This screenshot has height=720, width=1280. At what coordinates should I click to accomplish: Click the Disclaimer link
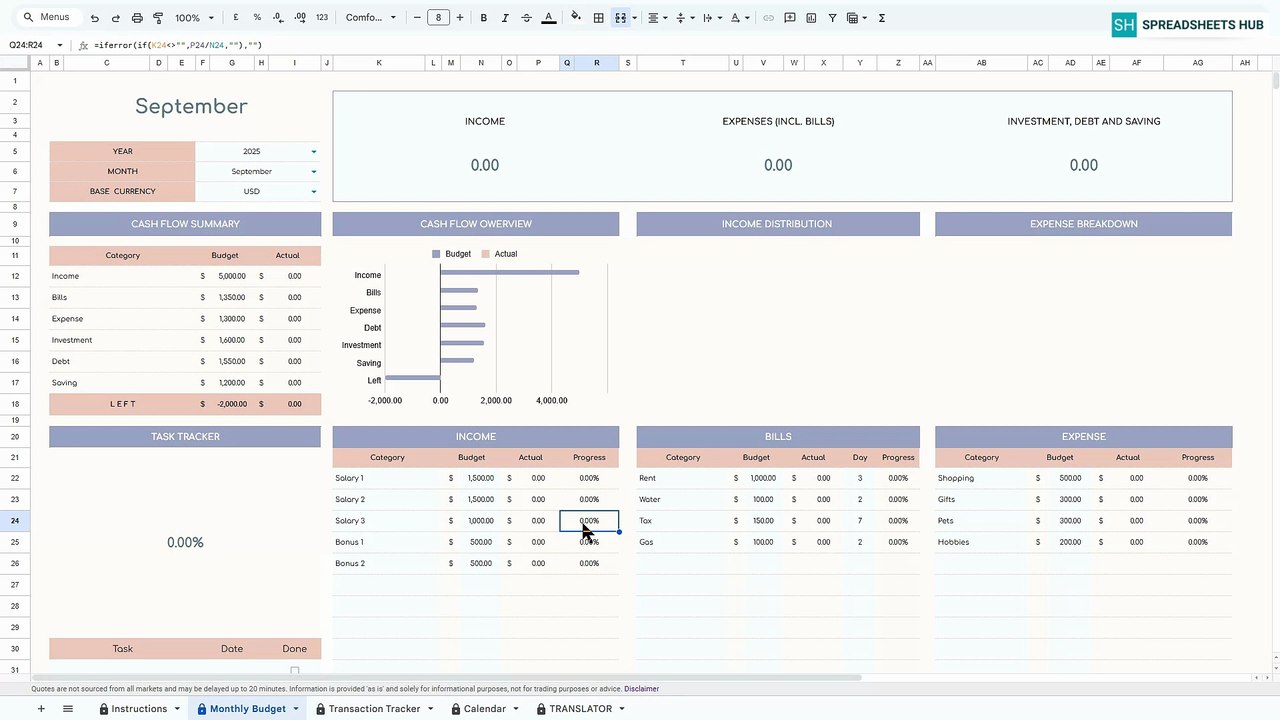pos(641,689)
